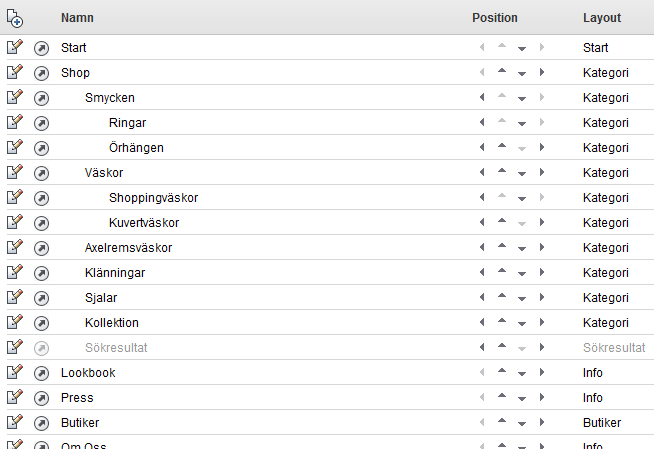Image resolution: width=654 pixels, height=449 pixels.
Task: Edit the Väskor row
Action: point(15,172)
